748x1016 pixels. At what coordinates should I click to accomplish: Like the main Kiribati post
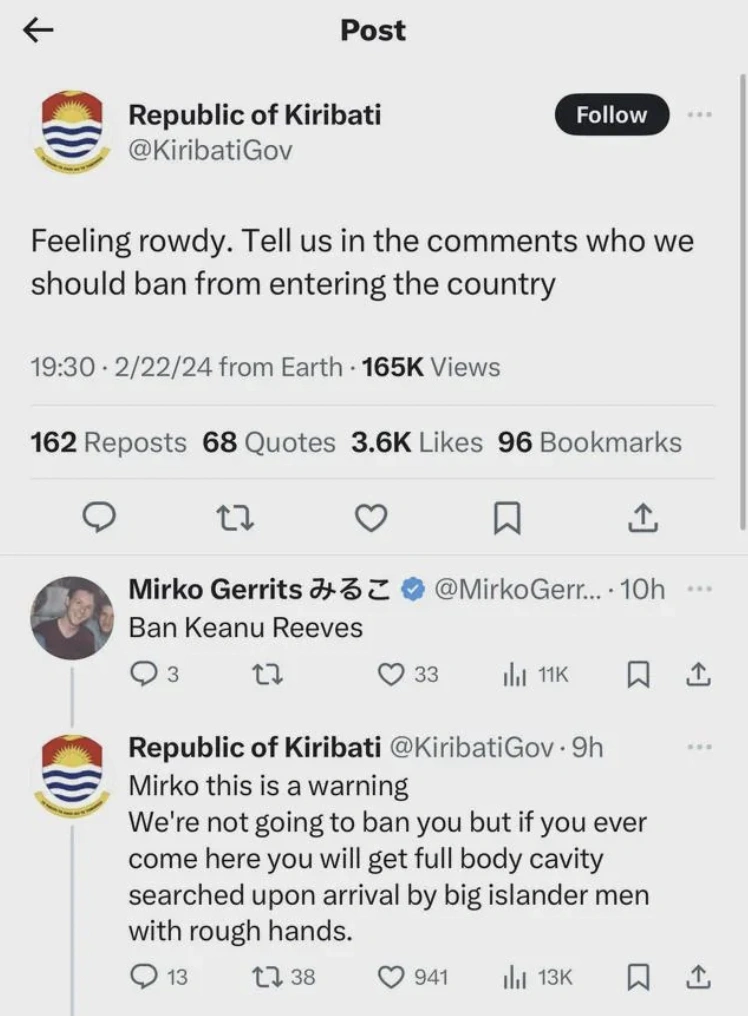[x=371, y=517]
